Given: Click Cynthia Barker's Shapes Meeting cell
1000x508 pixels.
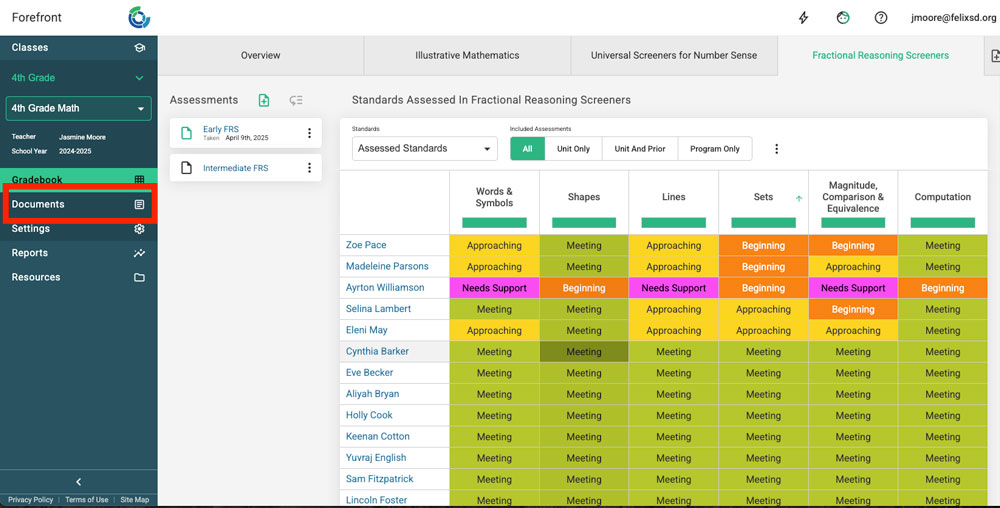Looking at the screenshot, I should point(584,352).
